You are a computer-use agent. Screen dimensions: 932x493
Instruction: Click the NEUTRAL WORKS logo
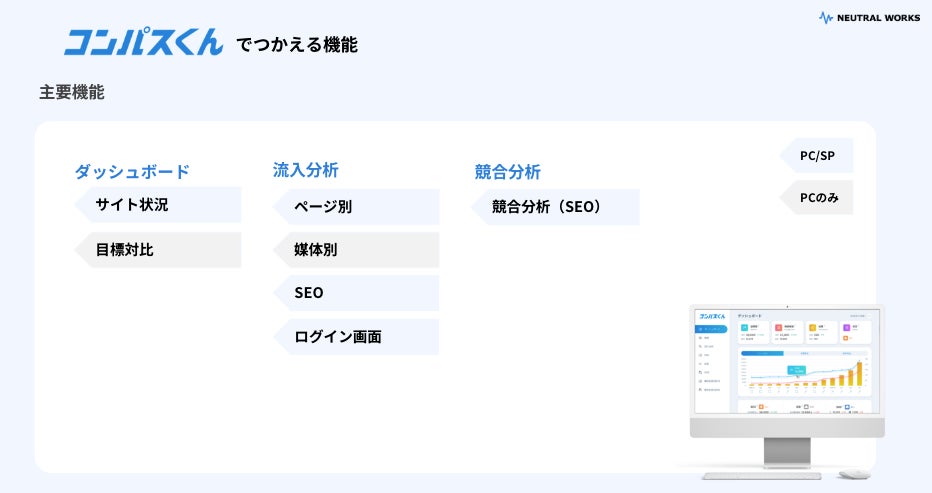[x=869, y=18]
